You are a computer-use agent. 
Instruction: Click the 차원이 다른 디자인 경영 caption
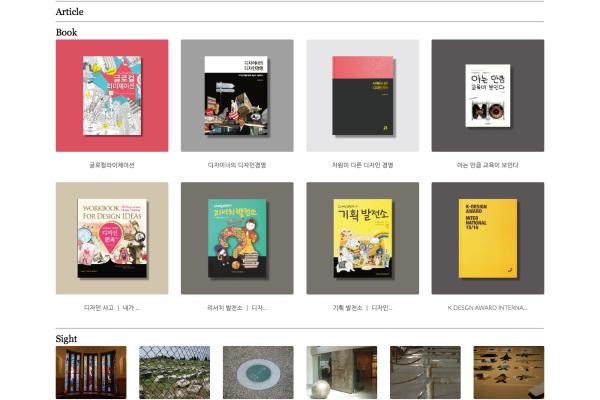[x=362, y=165]
